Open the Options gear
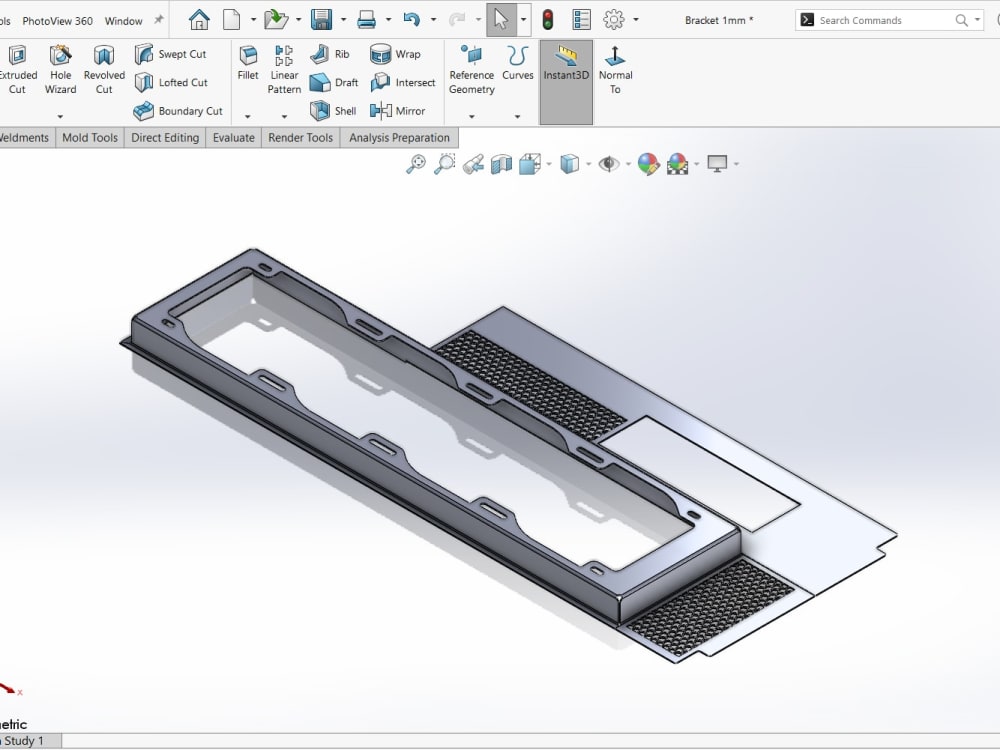The image size is (1000, 750). point(614,20)
